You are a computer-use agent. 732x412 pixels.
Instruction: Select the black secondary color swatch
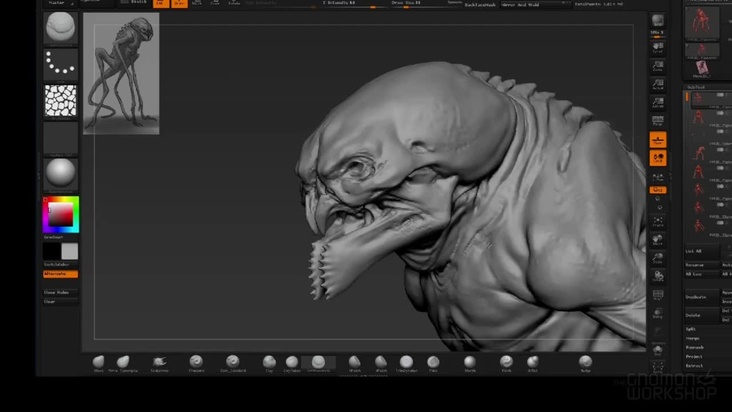coord(51,251)
